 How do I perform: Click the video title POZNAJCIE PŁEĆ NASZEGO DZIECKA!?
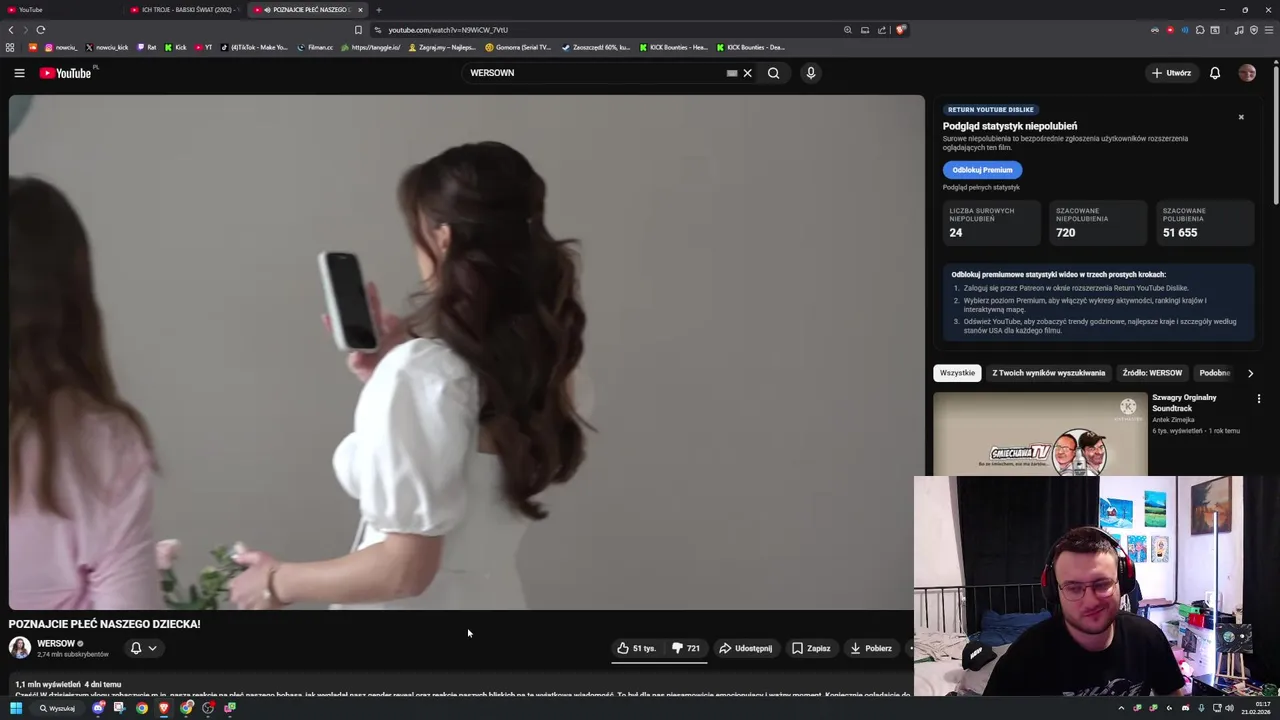[x=105, y=624]
